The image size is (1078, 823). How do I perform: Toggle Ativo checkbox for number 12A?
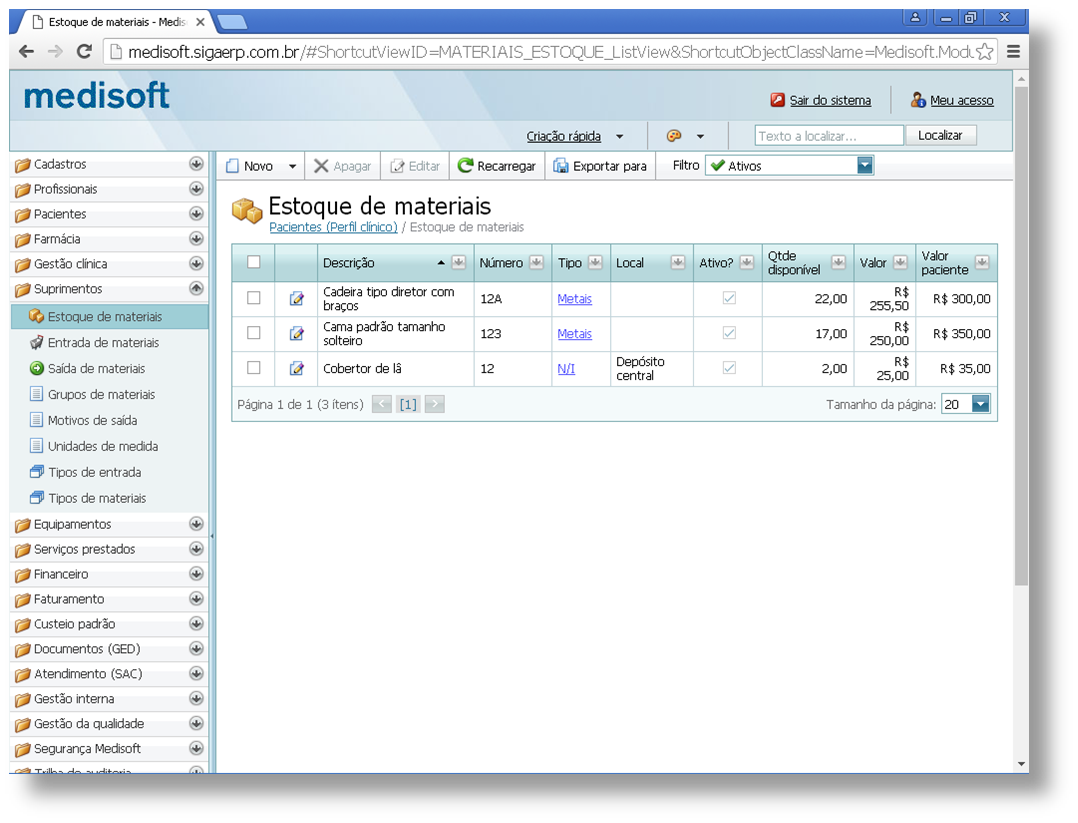729,298
